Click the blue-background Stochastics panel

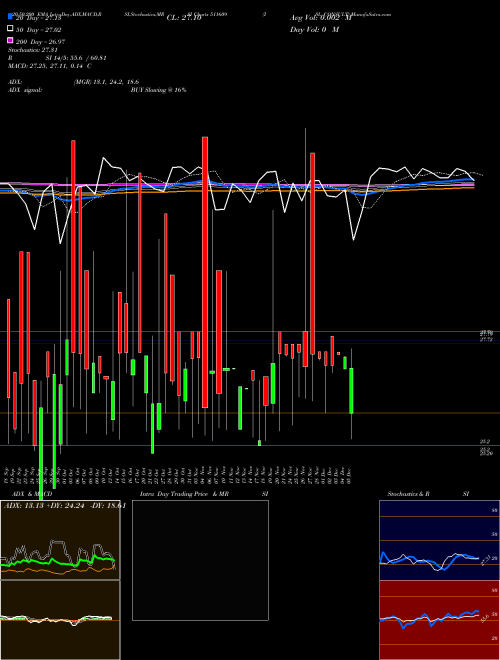(x=439, y=540)
